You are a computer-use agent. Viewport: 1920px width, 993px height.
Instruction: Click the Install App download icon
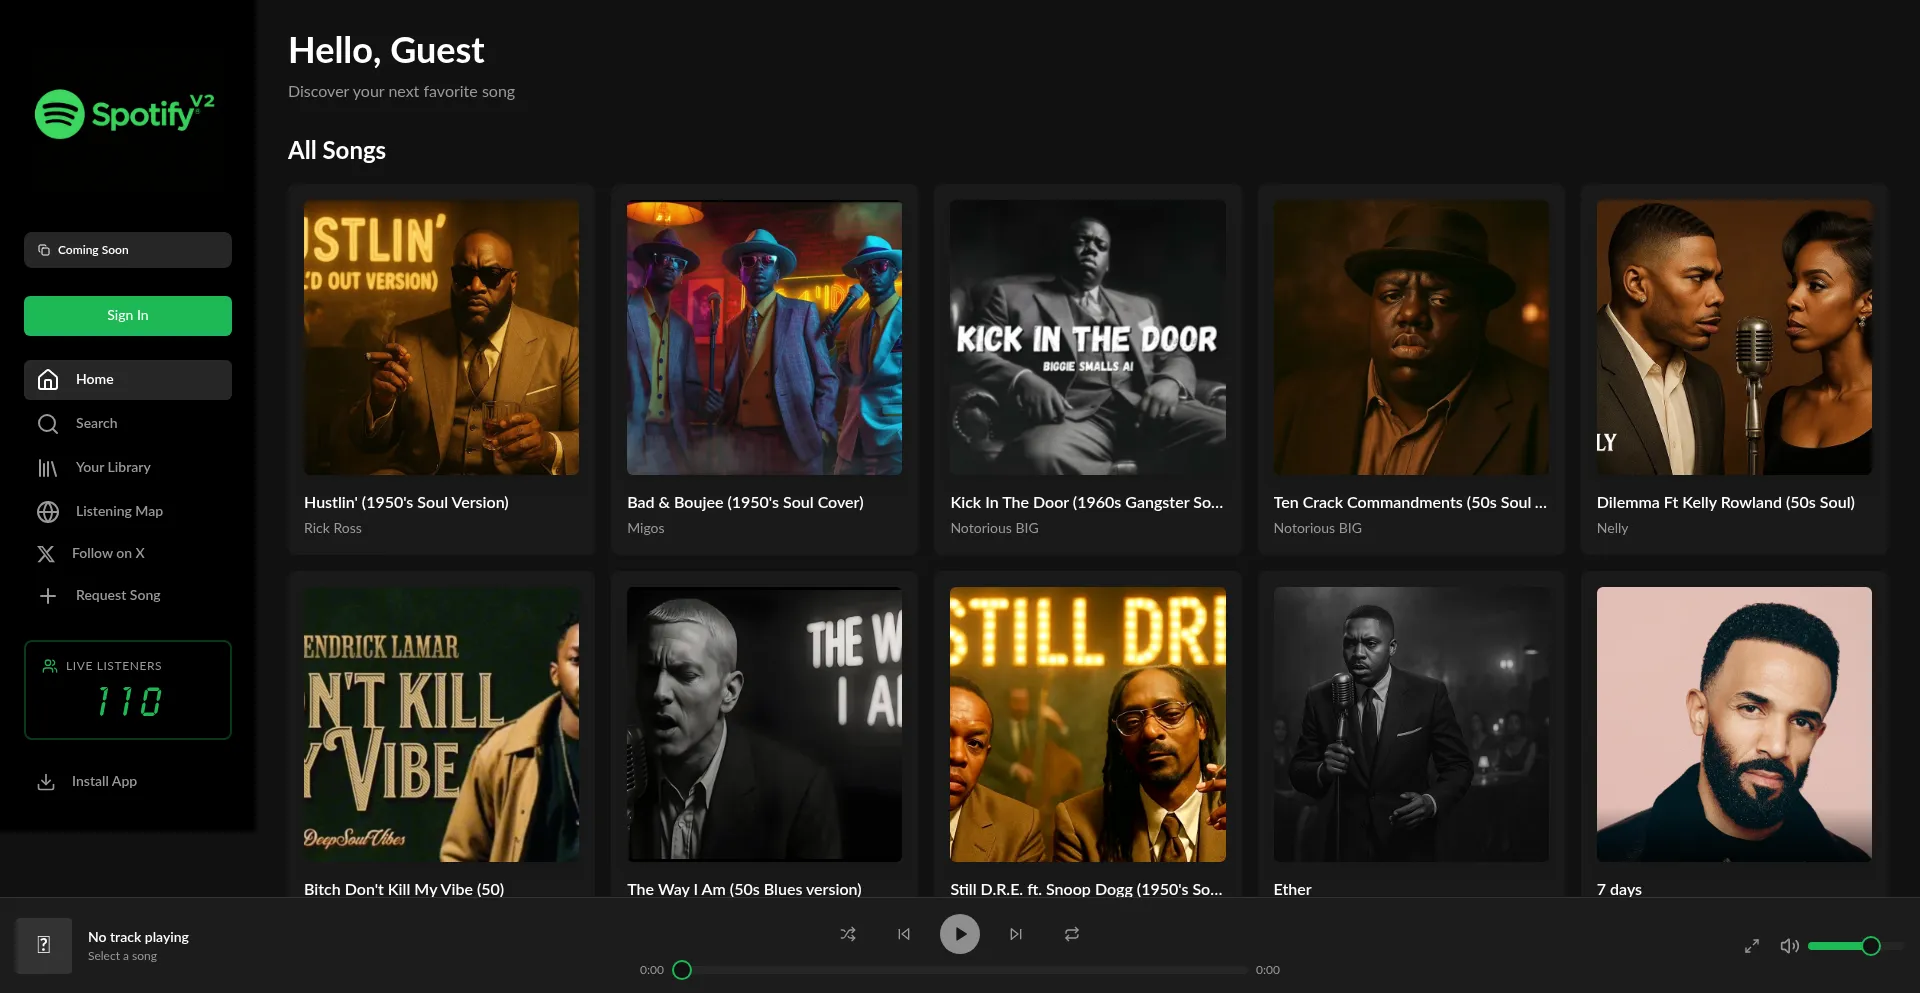tap(46, 781)
